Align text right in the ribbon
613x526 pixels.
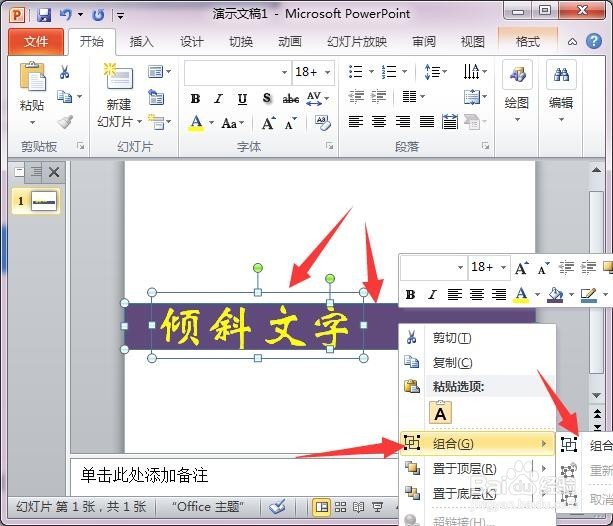tap(403, 122)
